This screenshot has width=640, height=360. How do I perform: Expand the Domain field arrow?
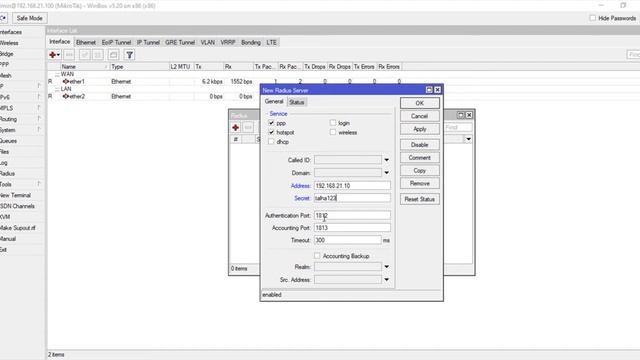[387, 173]
